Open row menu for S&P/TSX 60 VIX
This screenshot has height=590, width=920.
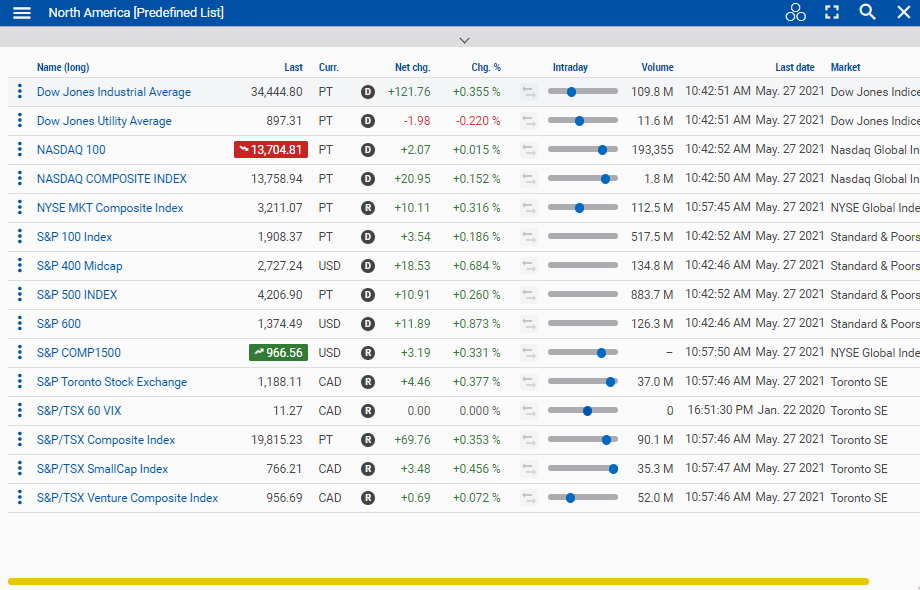pyautogui.click(x=20, y=411)
